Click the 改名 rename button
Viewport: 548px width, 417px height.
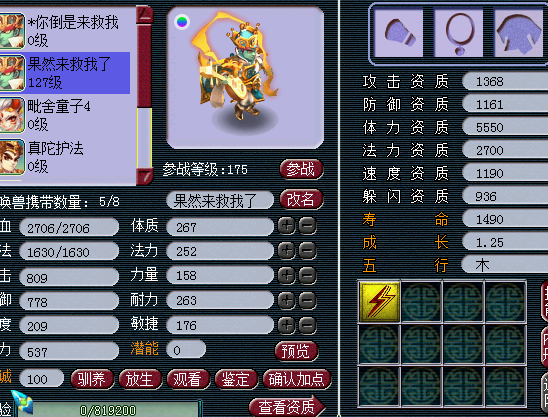tap(301, 200)
